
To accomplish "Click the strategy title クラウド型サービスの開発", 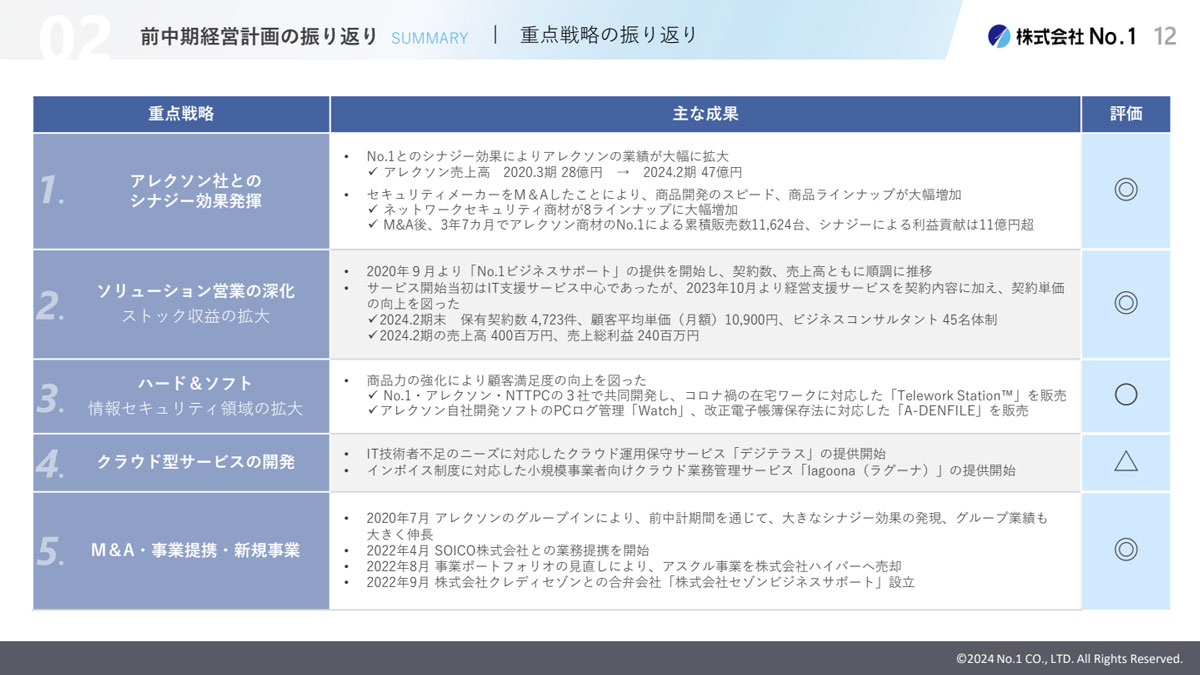I will click(x=195, y=462).
